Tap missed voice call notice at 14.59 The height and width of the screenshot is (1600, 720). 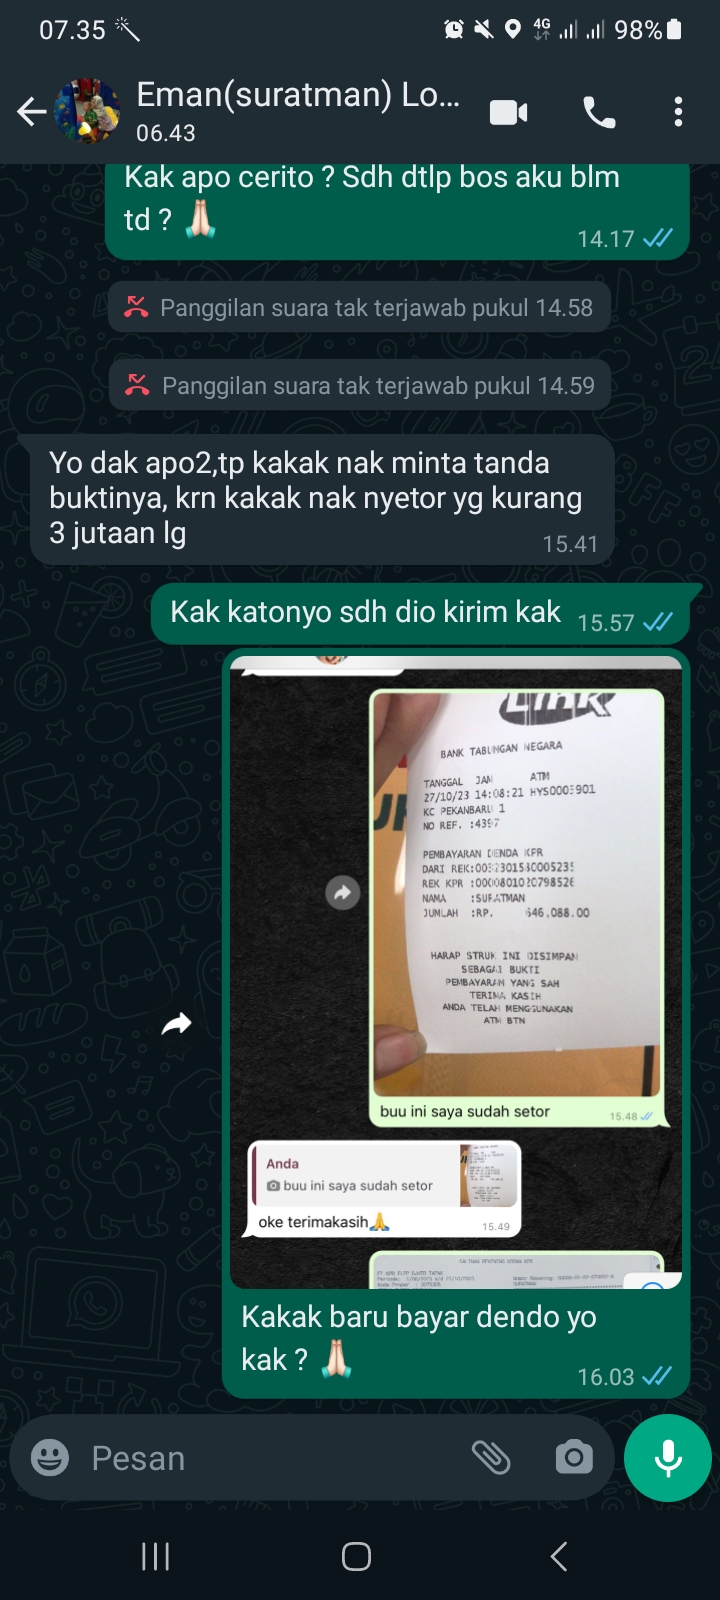360,385
